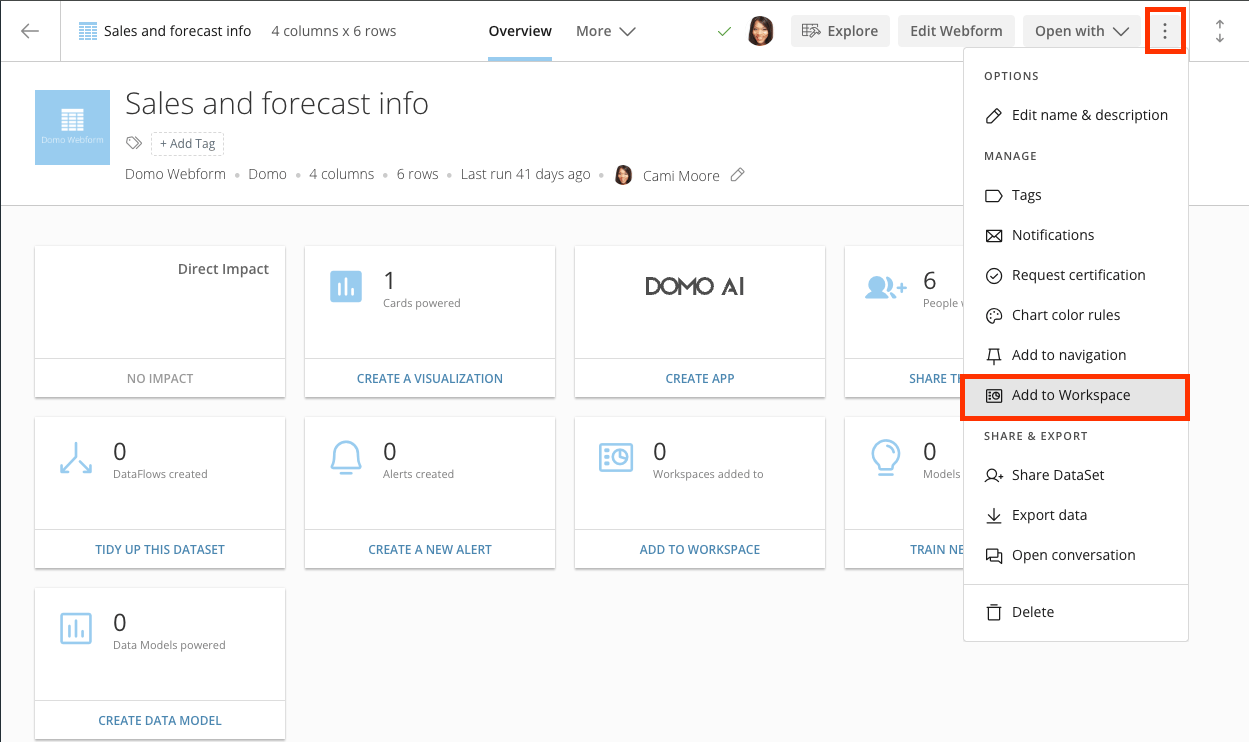
Task: Click the Explore button
Action: click(x=841, y=31)
